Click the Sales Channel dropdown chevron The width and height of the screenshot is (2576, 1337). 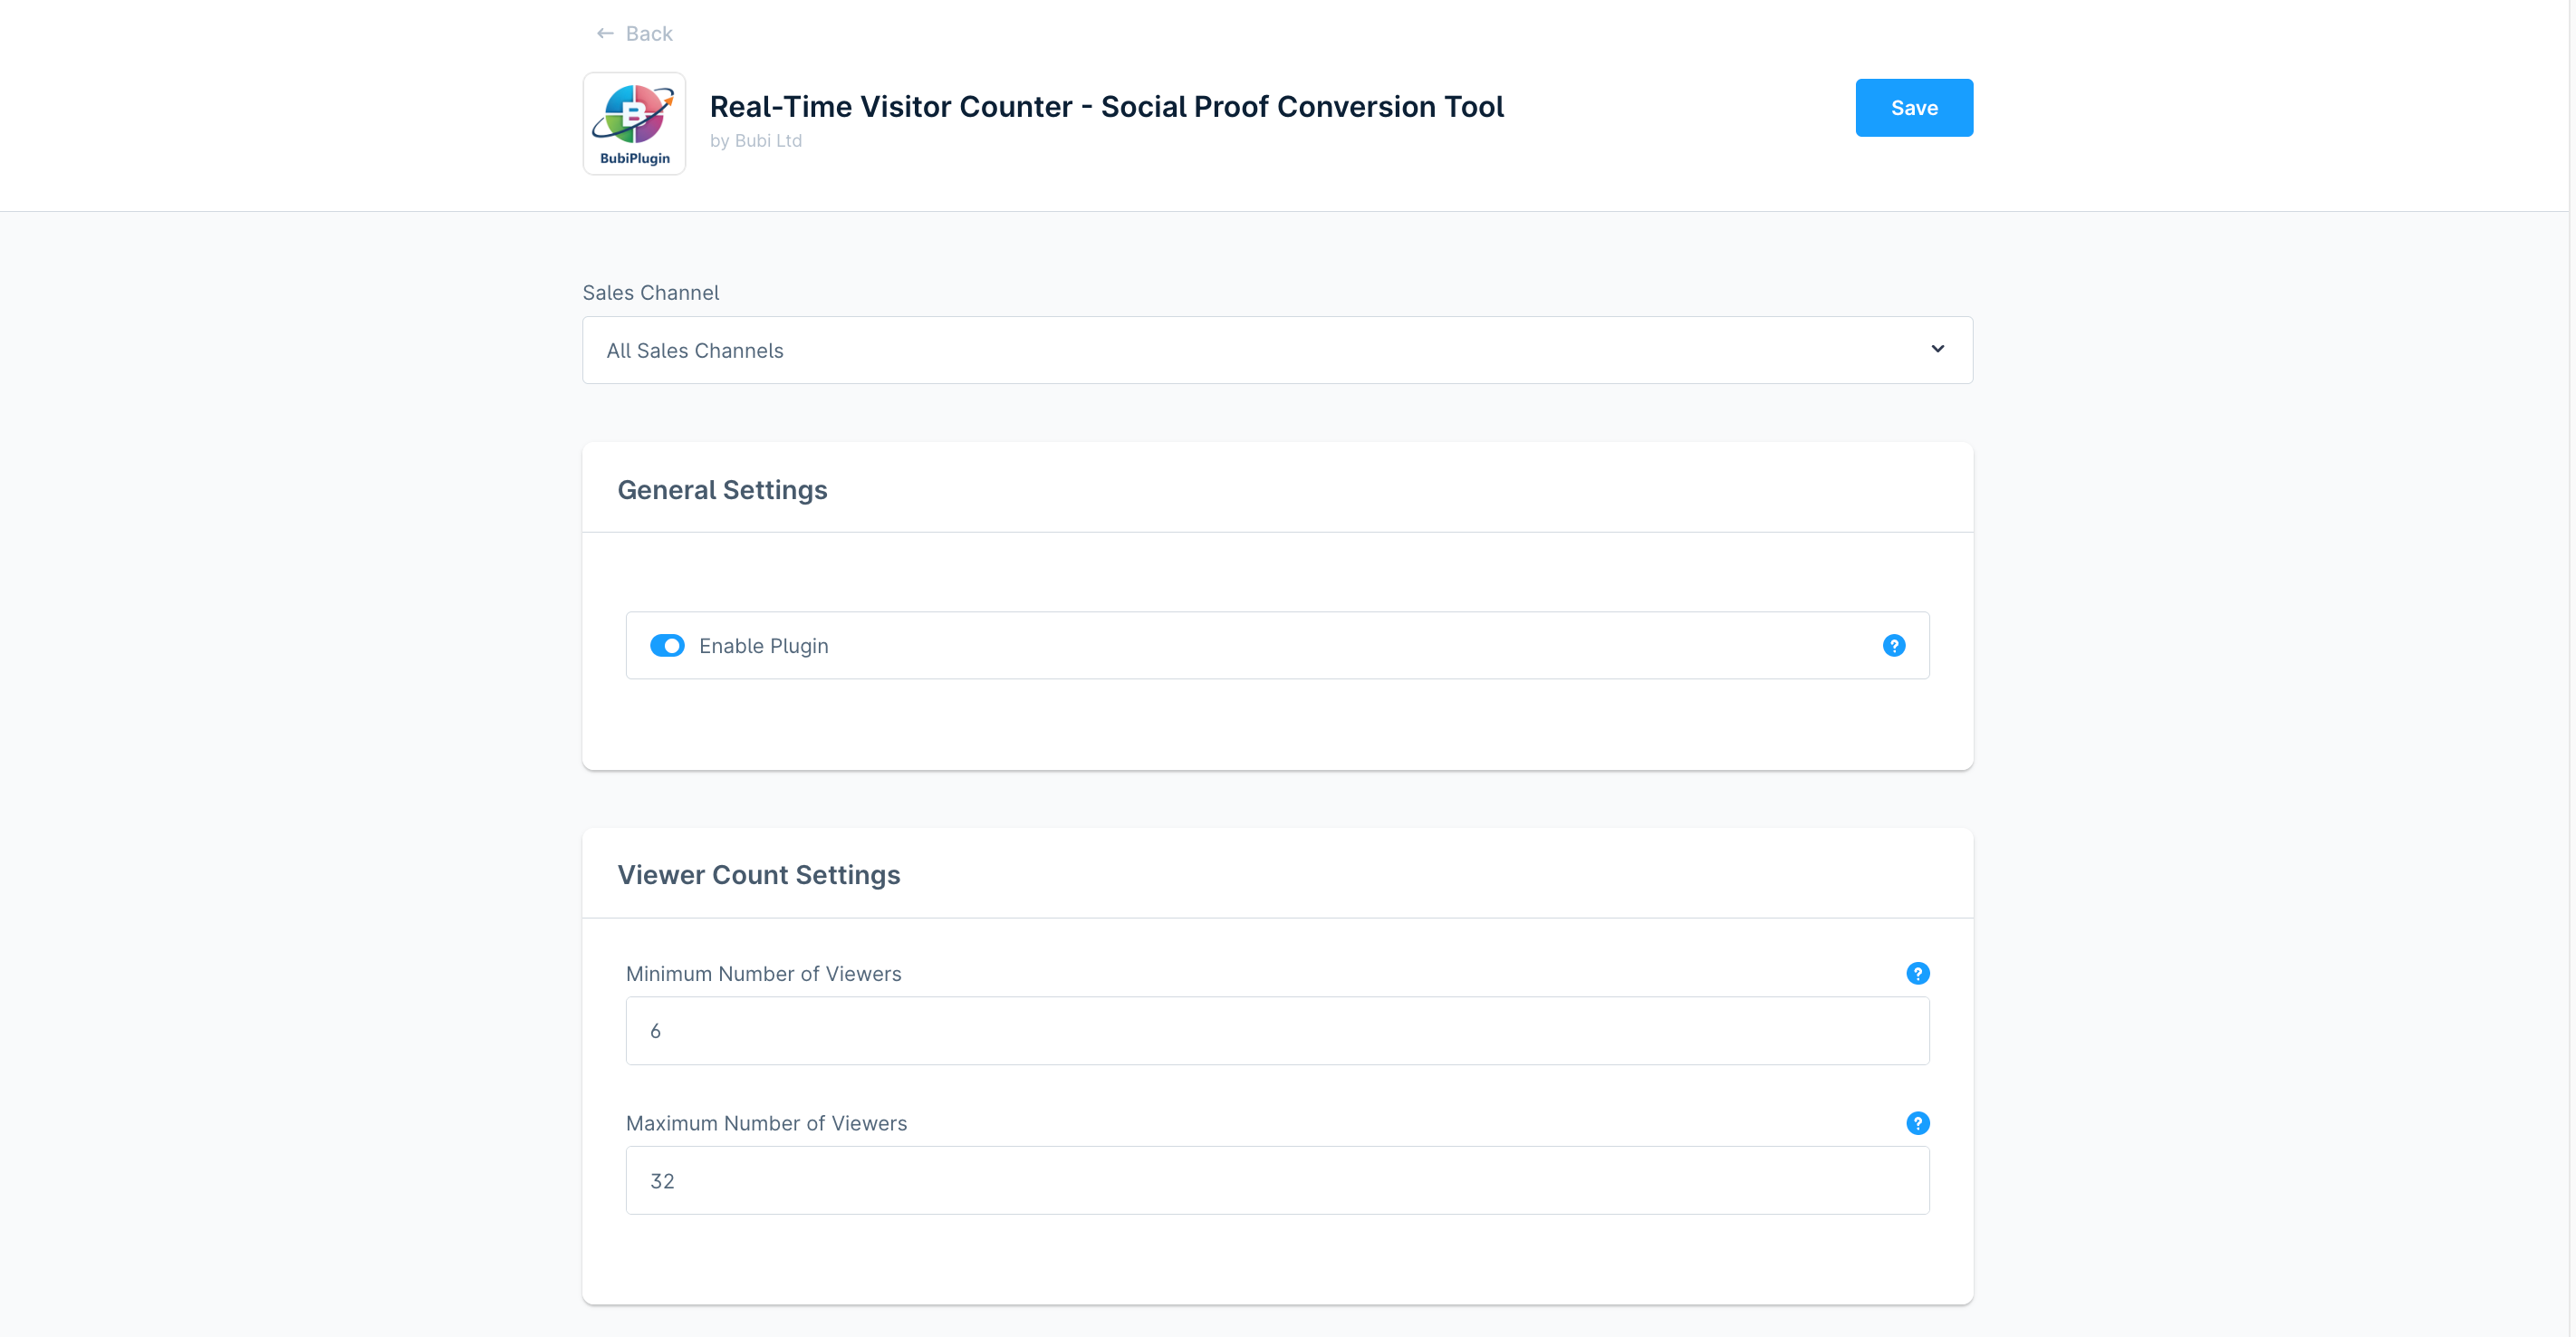[x=1937, y=349]
